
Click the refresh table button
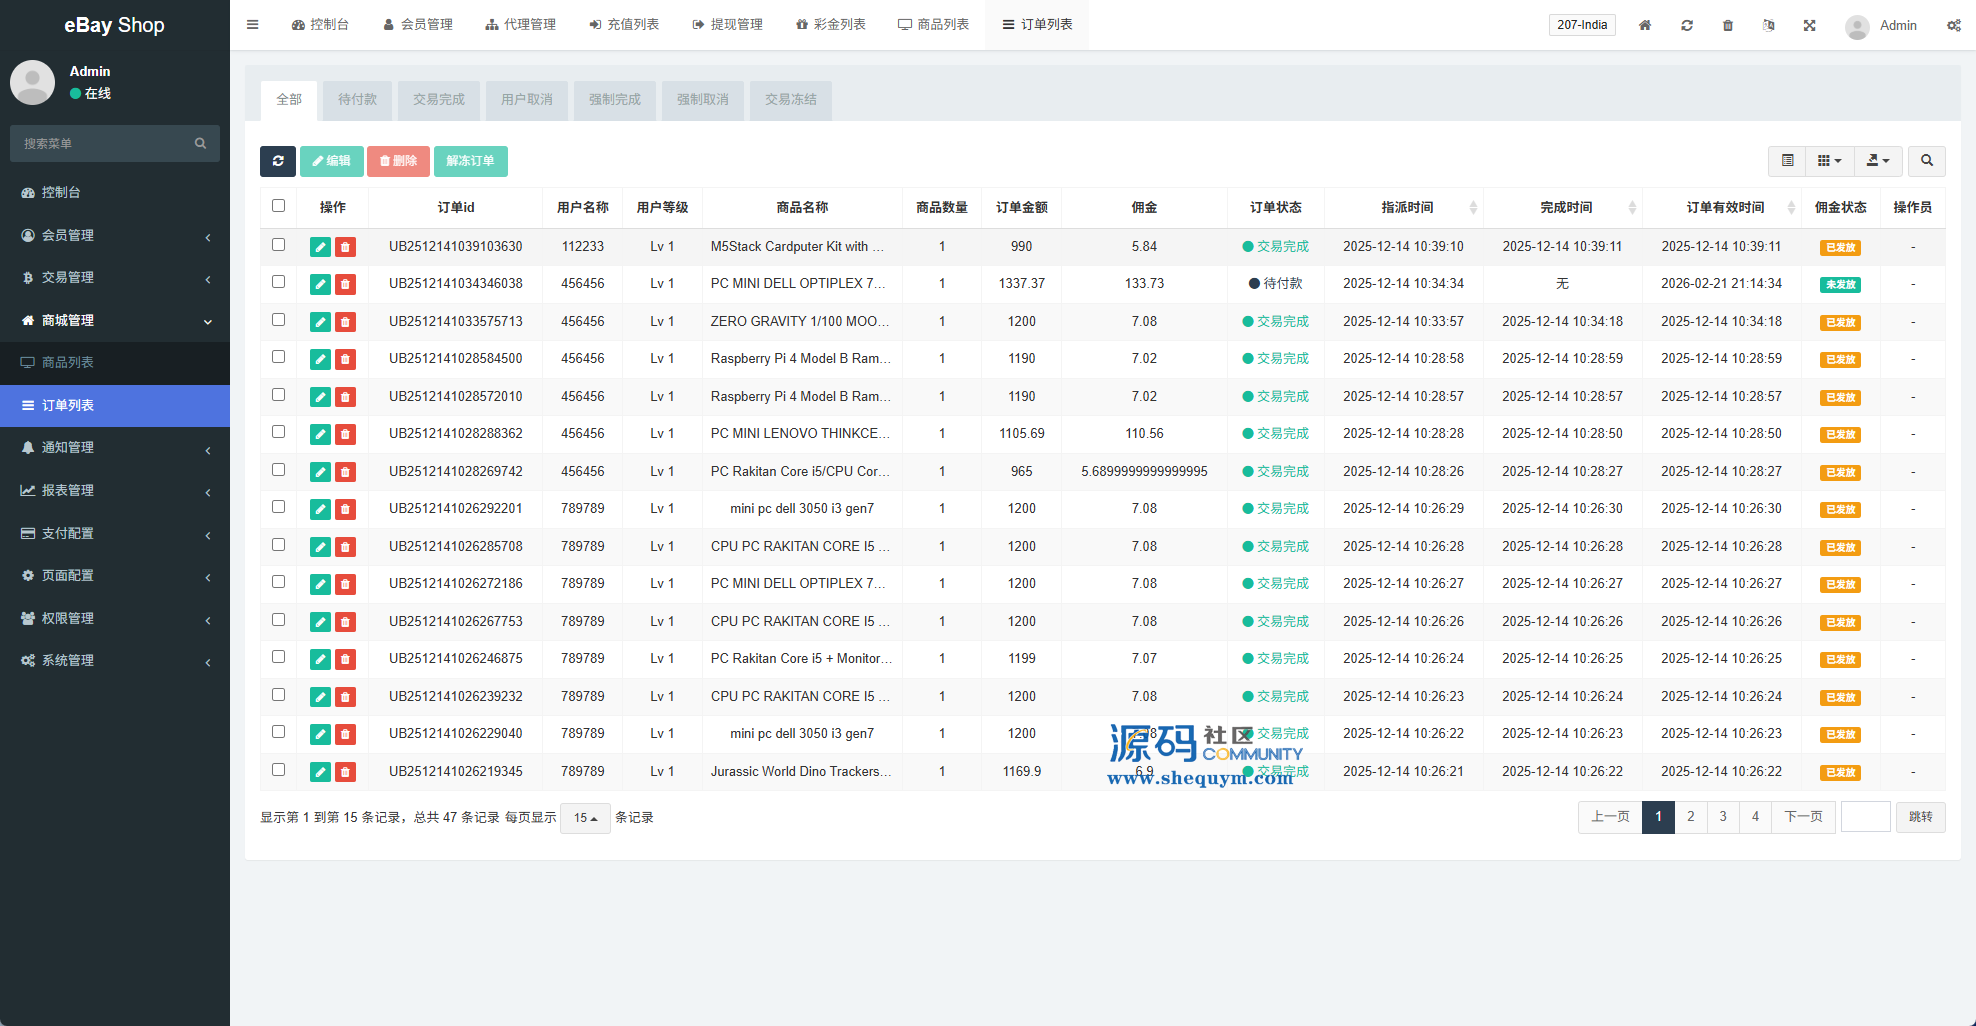278,161
